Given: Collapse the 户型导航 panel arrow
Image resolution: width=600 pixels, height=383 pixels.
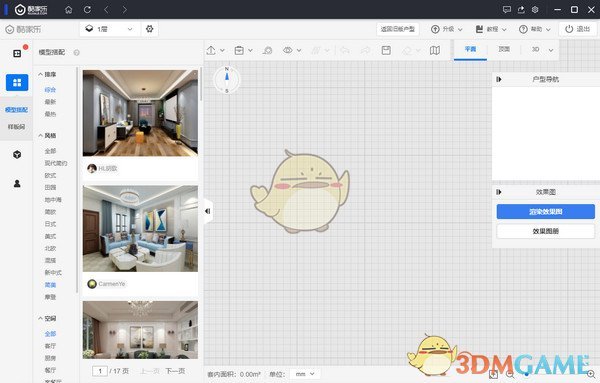Looking at the screenshot, I should pyautogui.click(x=499, y=79).
